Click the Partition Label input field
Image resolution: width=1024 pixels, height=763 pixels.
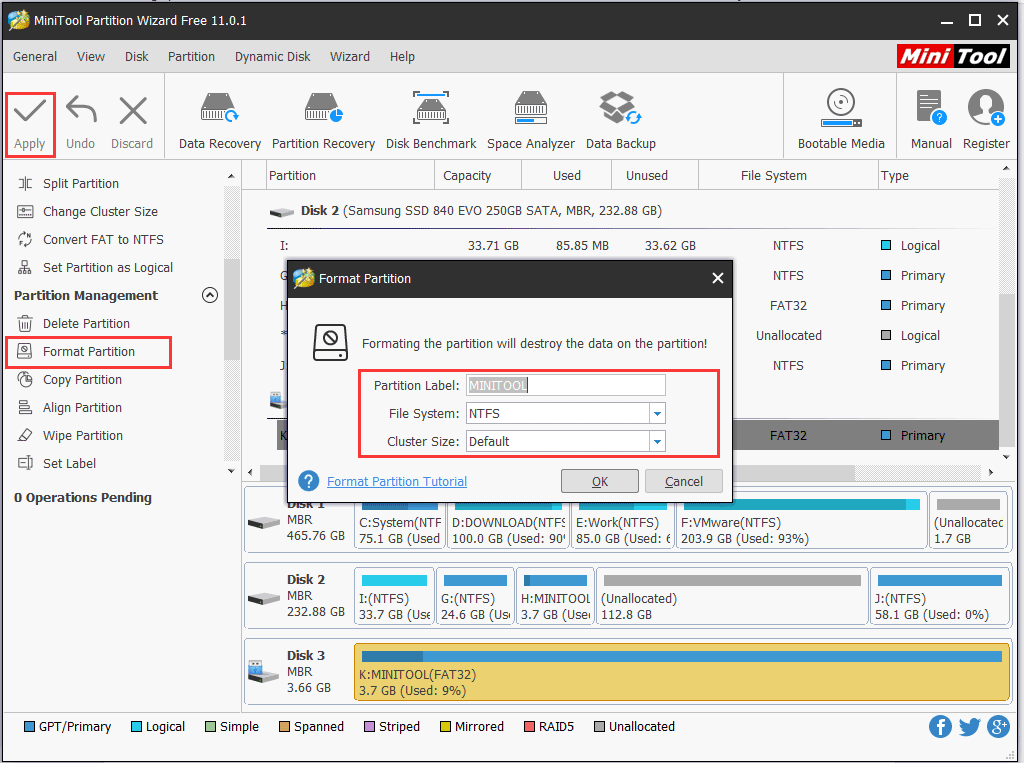tap(566, 385)
